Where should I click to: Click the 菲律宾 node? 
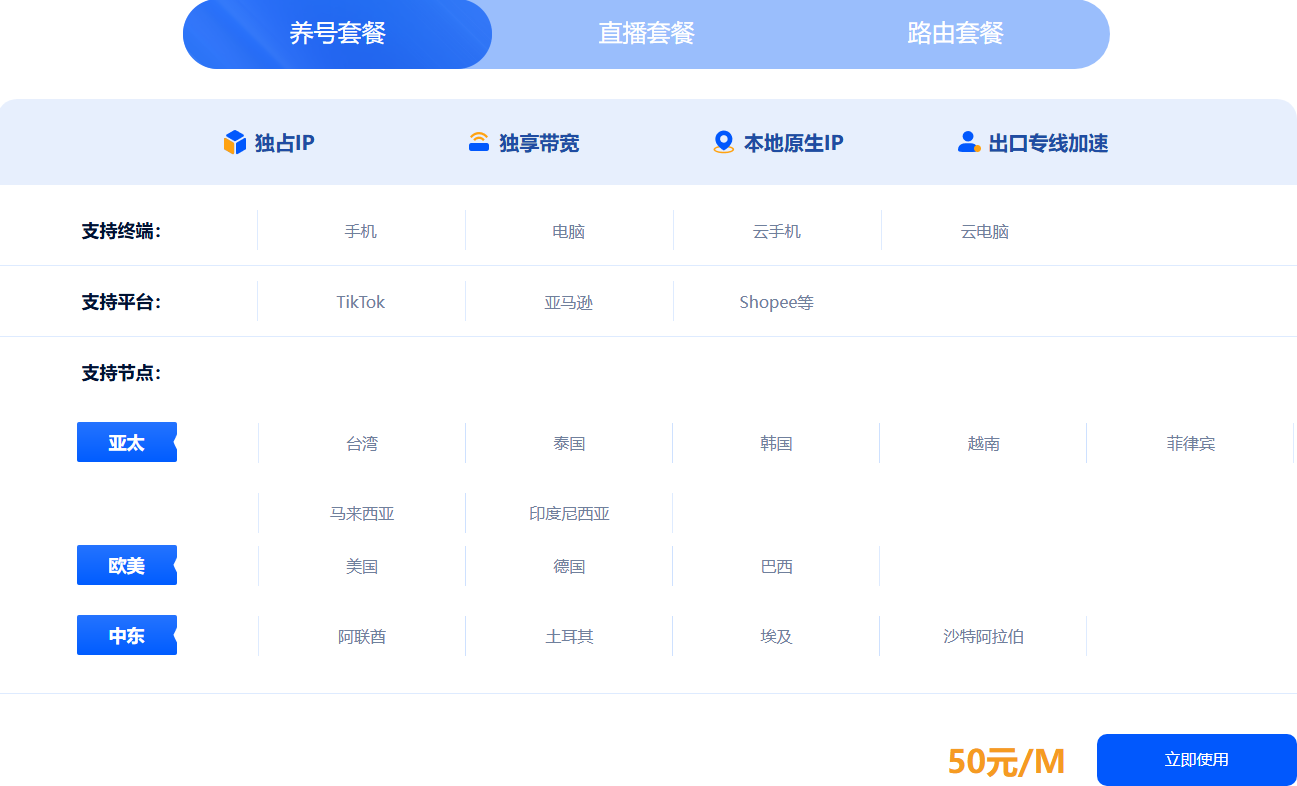1191,443
